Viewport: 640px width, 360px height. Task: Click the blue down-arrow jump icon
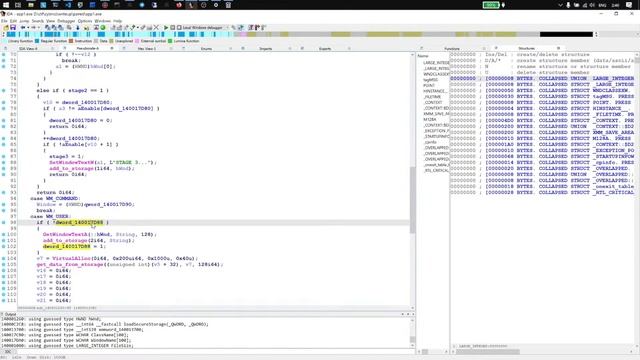(x=78, y=27)
